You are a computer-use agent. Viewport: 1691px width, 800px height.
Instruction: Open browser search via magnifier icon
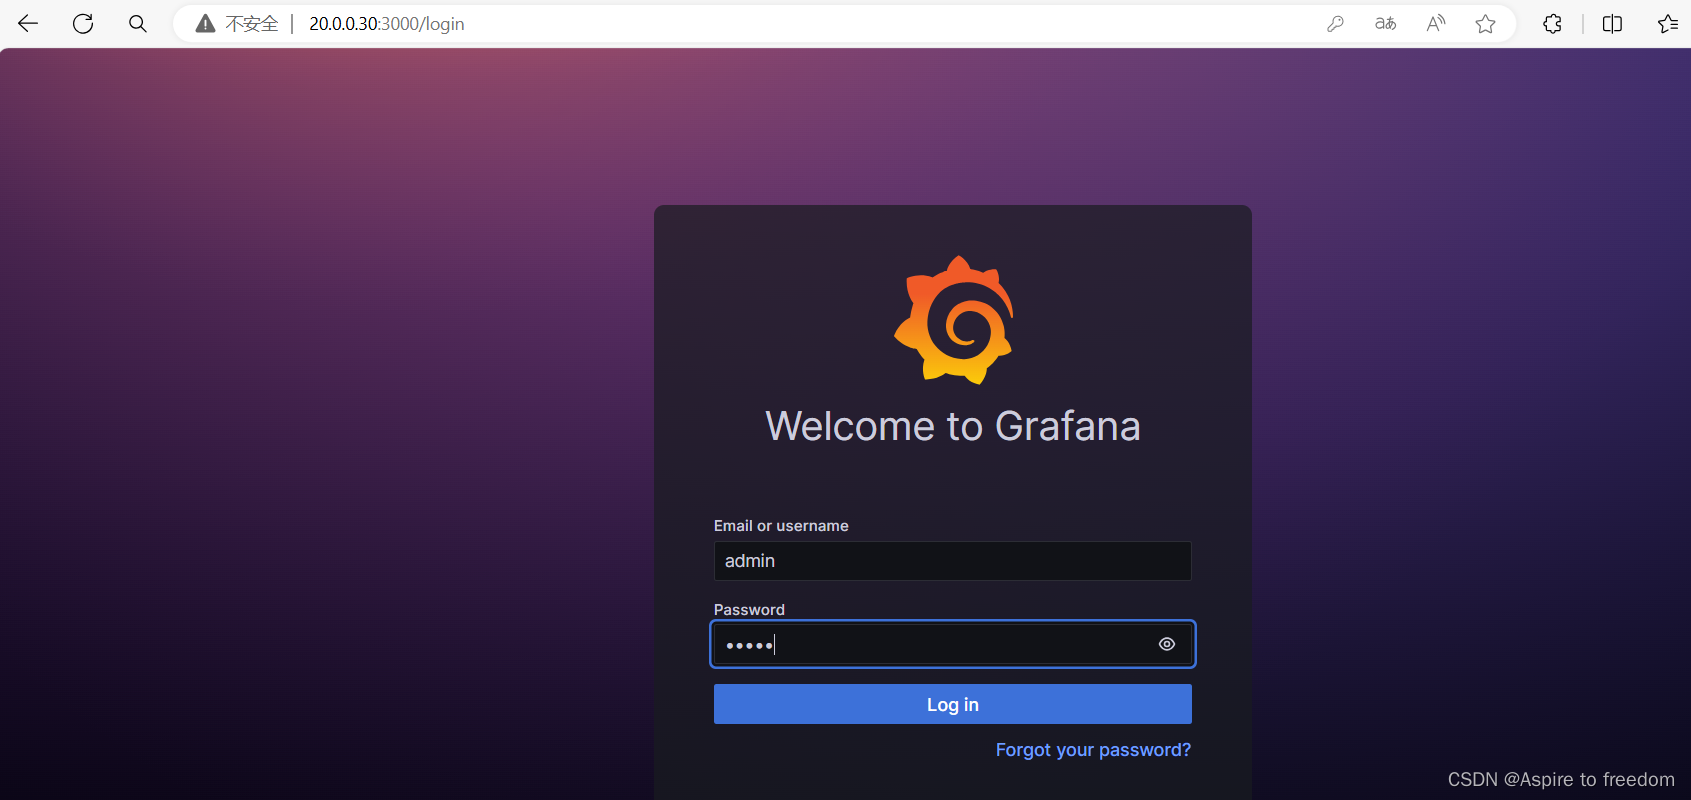tap(138, 23)
